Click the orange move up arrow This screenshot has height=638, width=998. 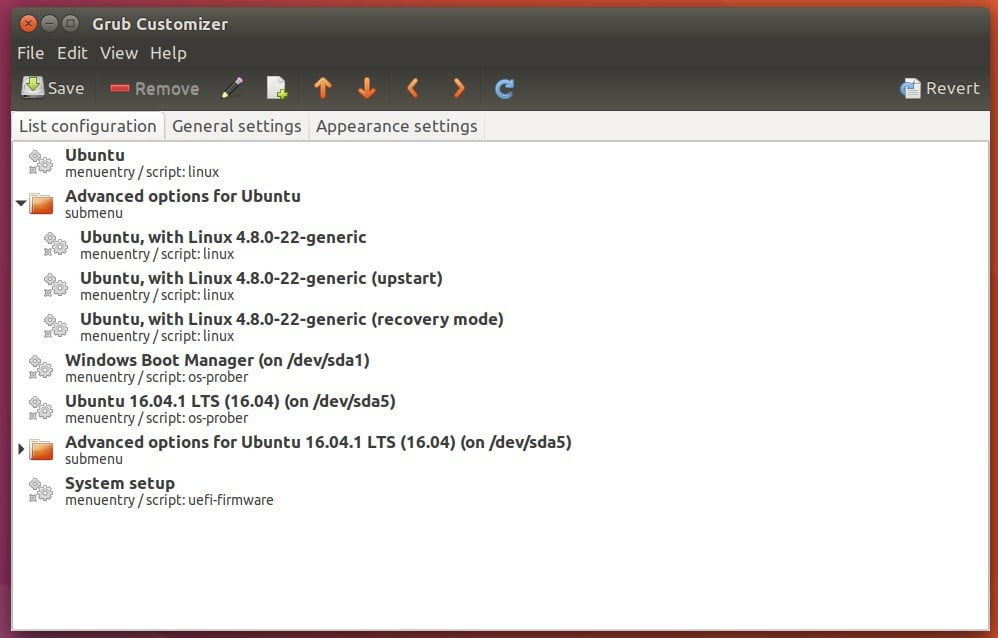pyautogui.click(x=323, y=88)
